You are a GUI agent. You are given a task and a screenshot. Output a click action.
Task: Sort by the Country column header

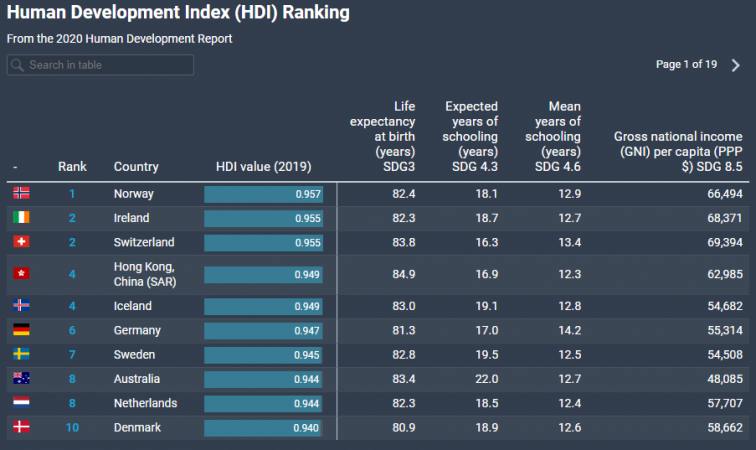tap(136, 167)
